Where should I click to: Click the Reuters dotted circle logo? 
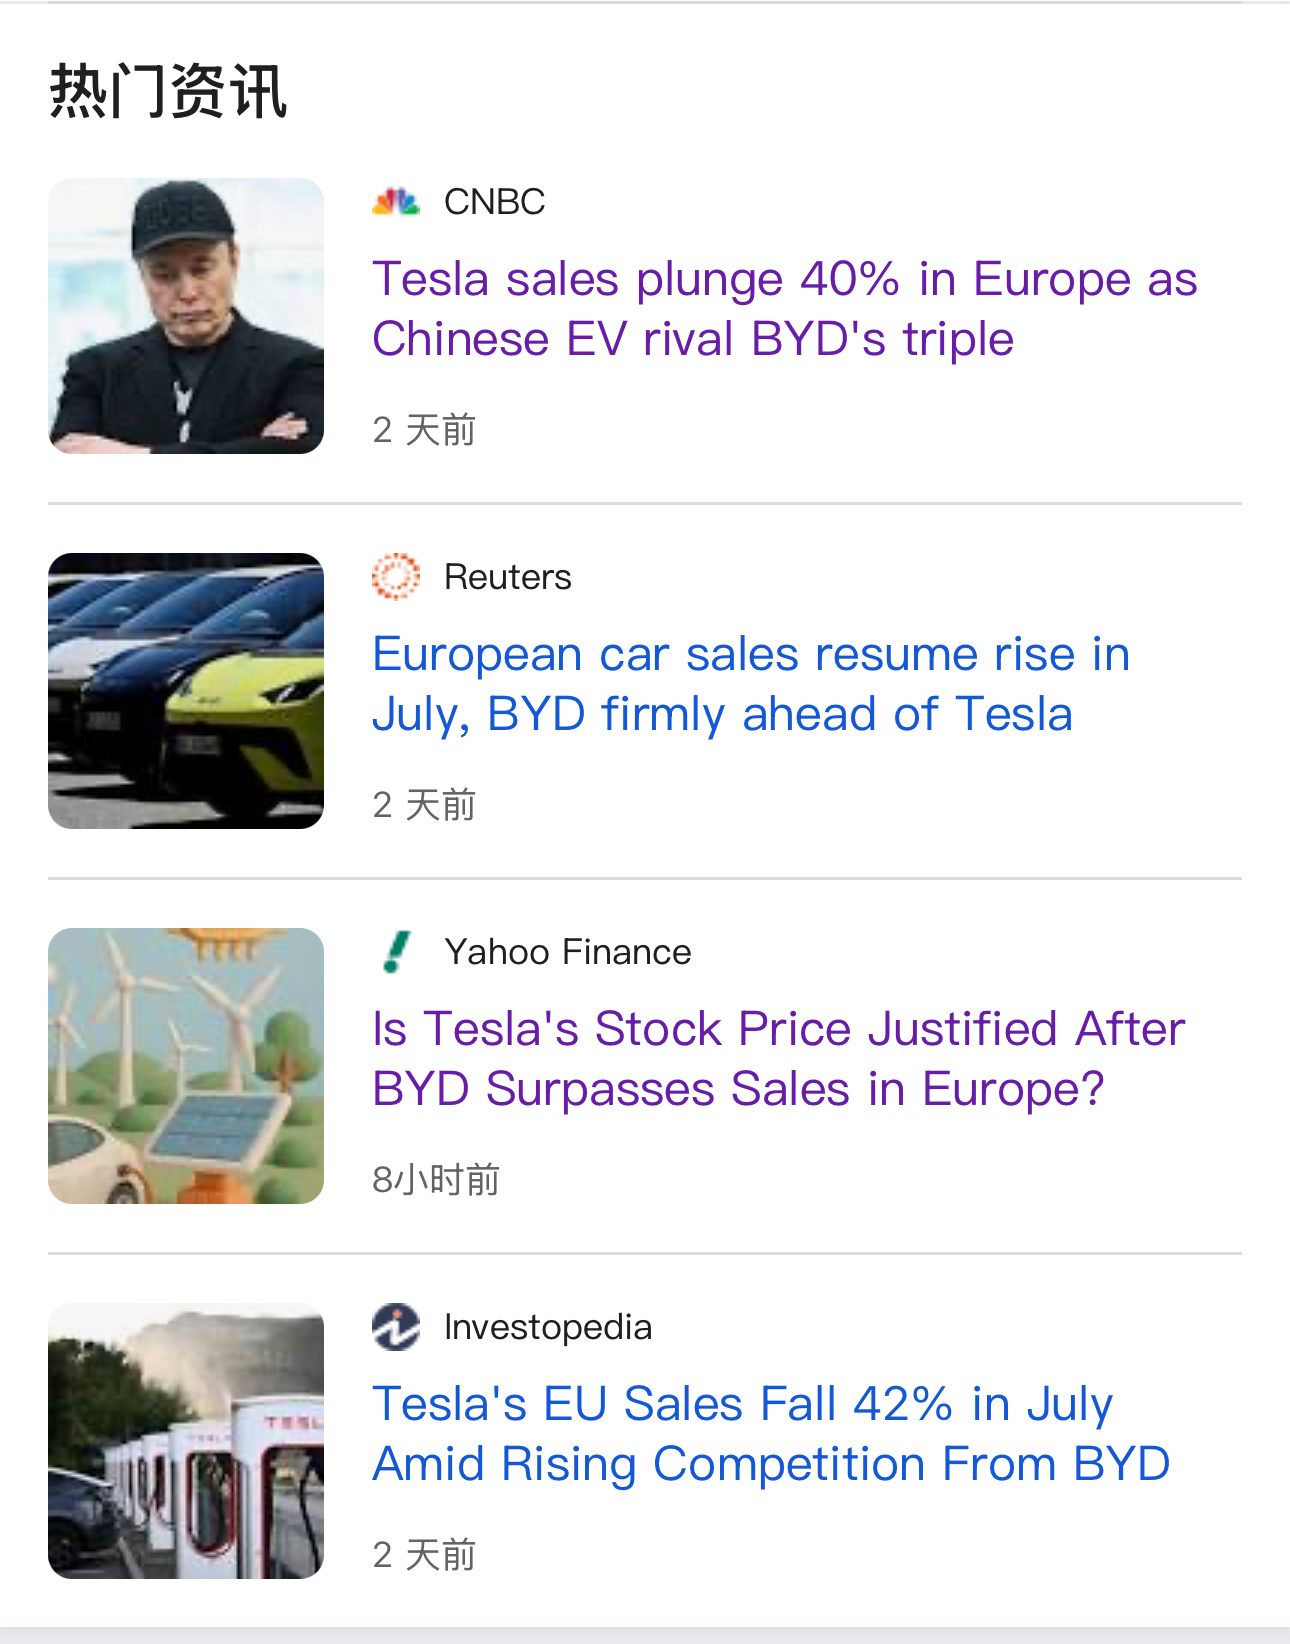click(x=396, y=577)
